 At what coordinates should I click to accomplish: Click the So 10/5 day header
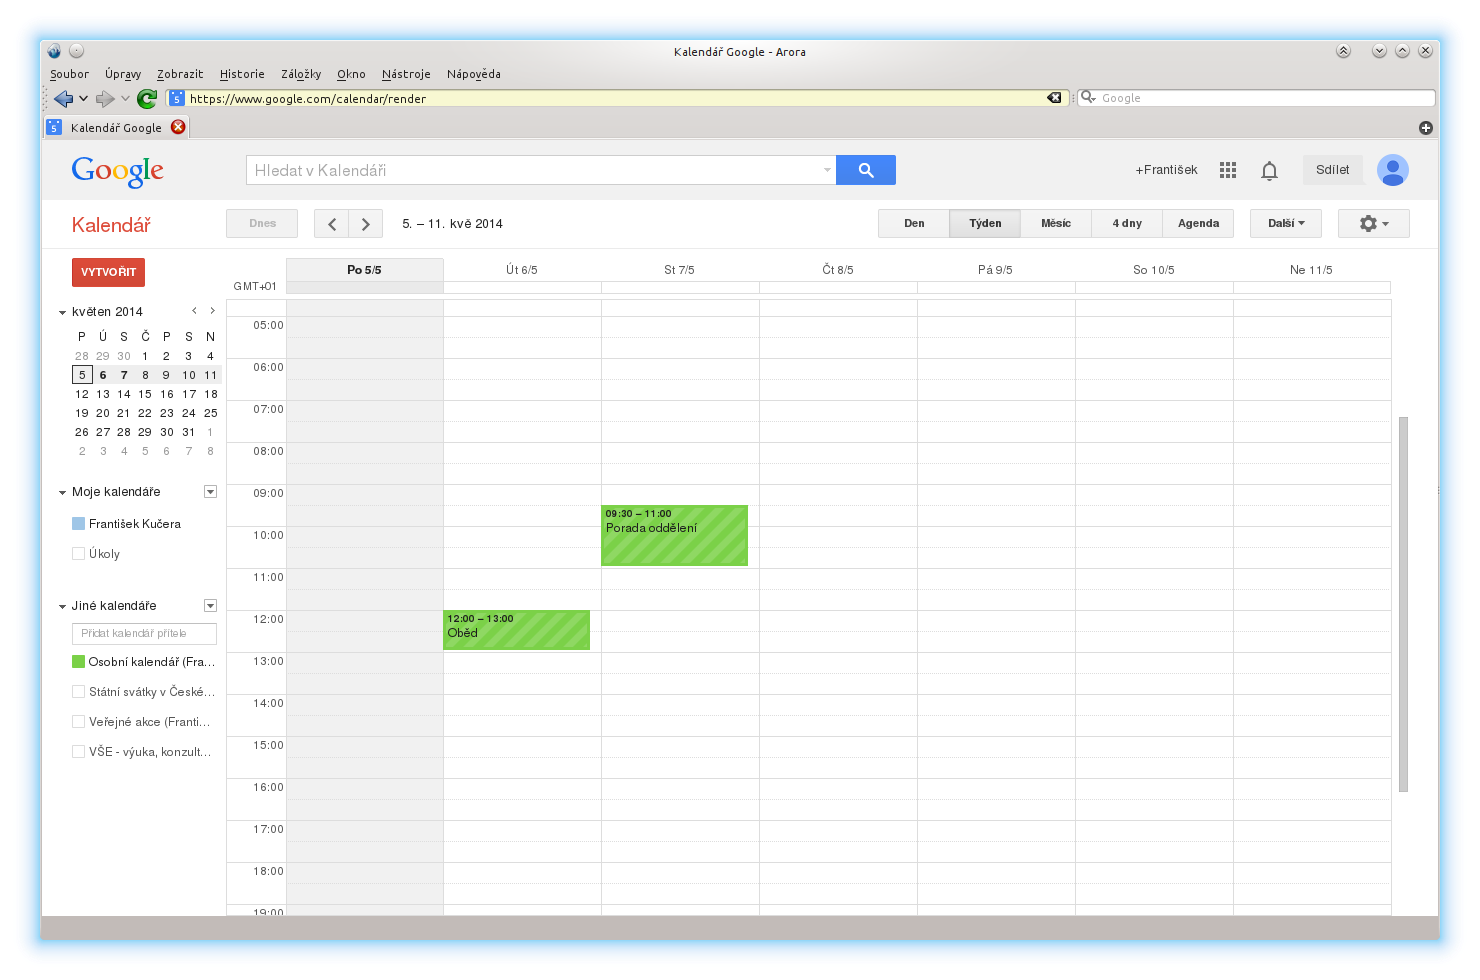[x=1153, y=270]
